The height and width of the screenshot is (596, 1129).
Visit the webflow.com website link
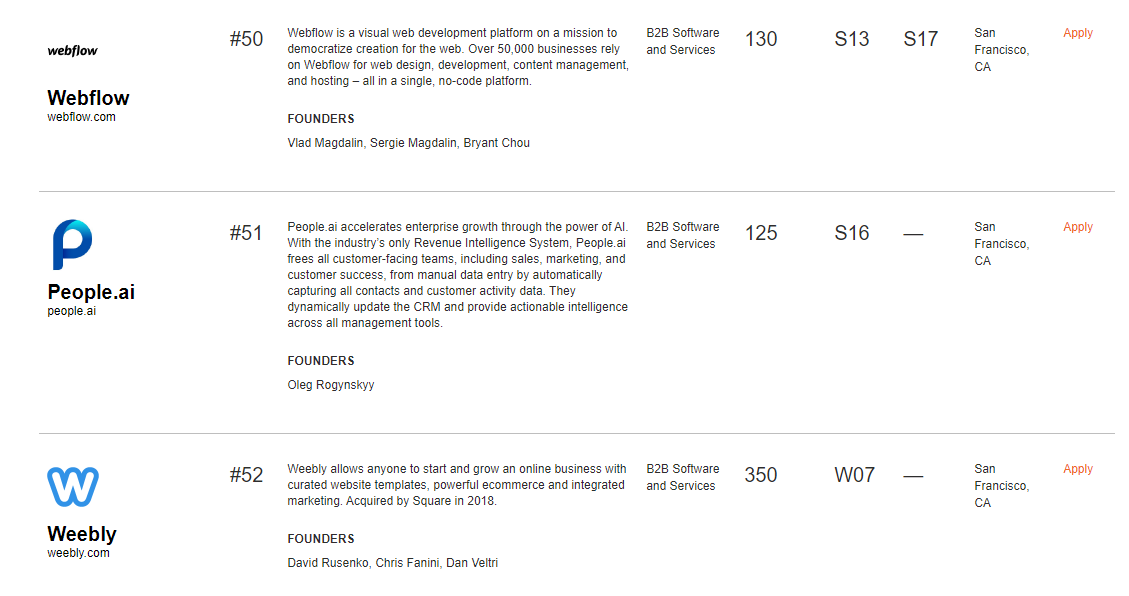click(81, 117)
